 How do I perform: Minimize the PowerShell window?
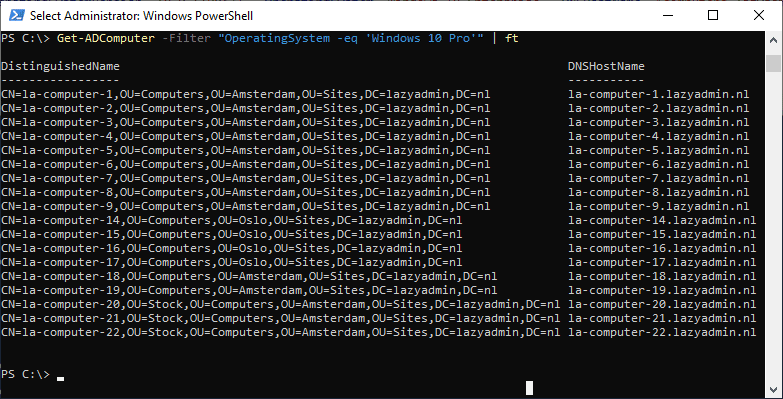pos(668,15)
